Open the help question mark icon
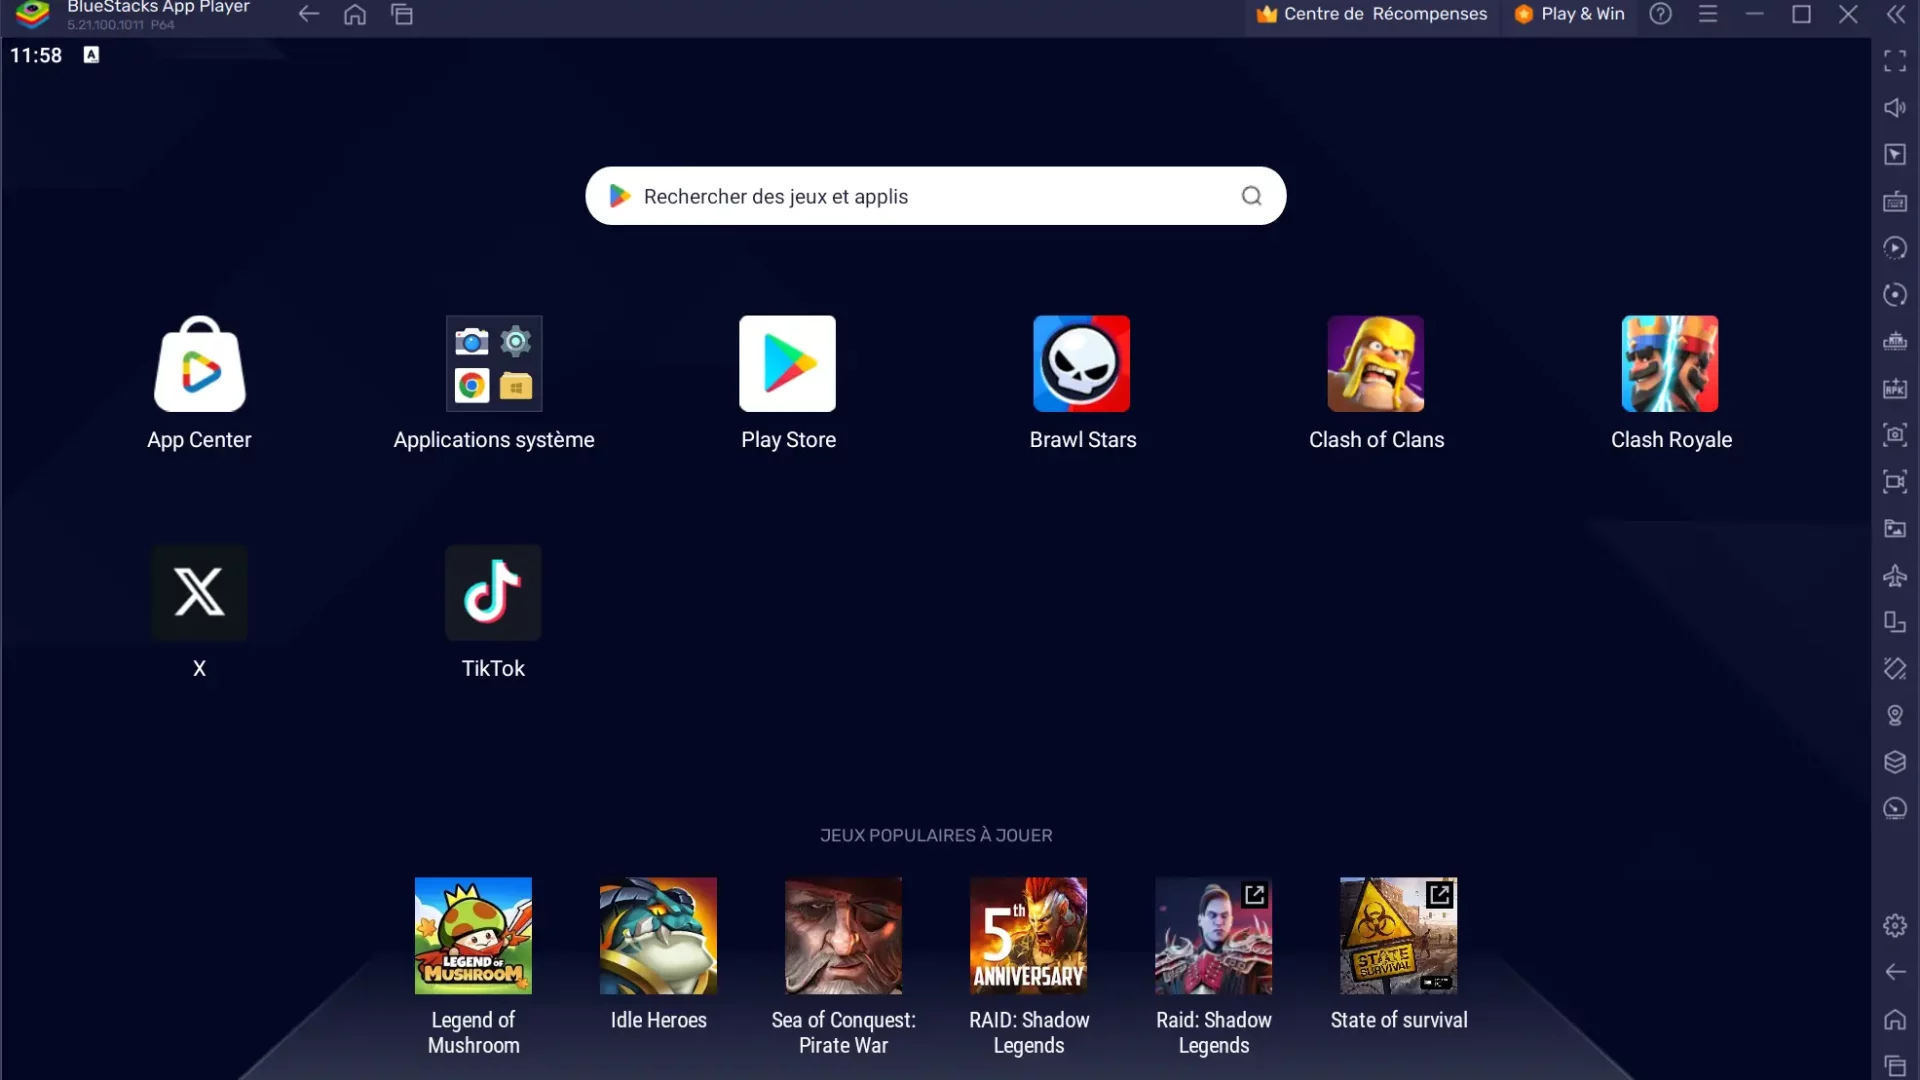Viewport: 1920px width, 1080px height. point(1660,14)
